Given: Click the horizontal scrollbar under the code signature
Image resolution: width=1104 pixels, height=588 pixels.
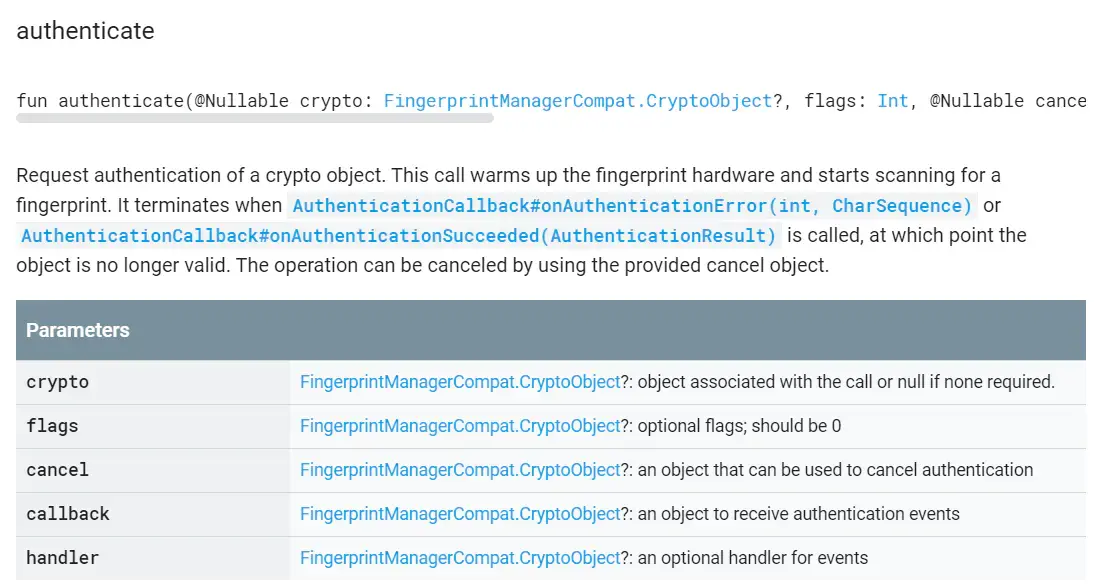Looking at the screenshot, I should pyautogui.click(x=255, y=118).
